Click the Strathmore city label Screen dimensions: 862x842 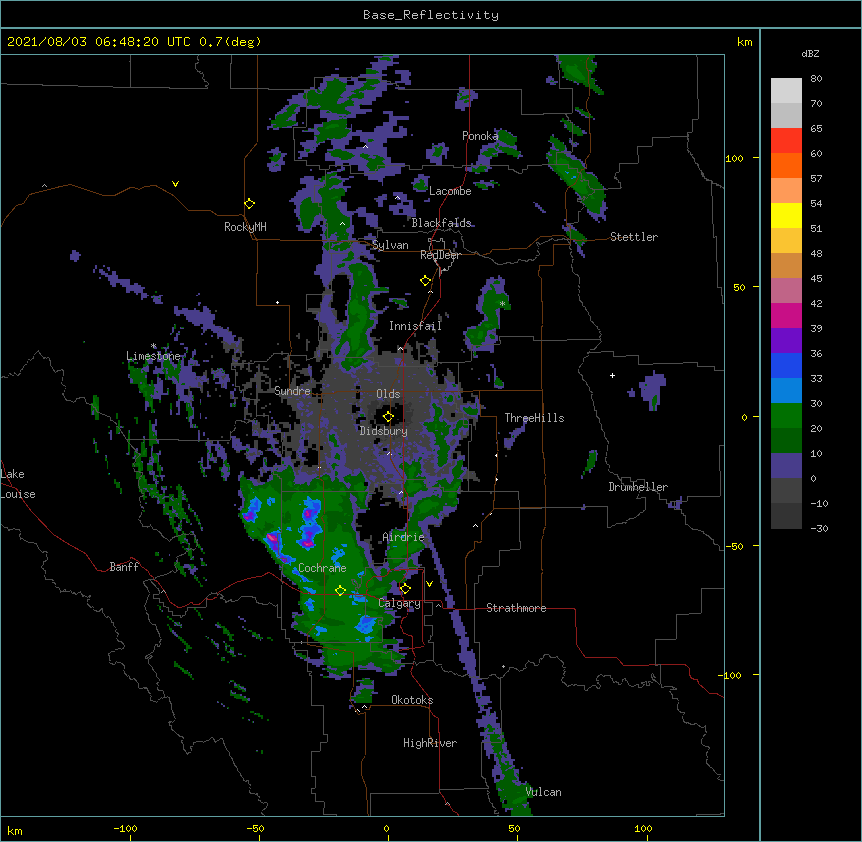[x=516, y=608]
